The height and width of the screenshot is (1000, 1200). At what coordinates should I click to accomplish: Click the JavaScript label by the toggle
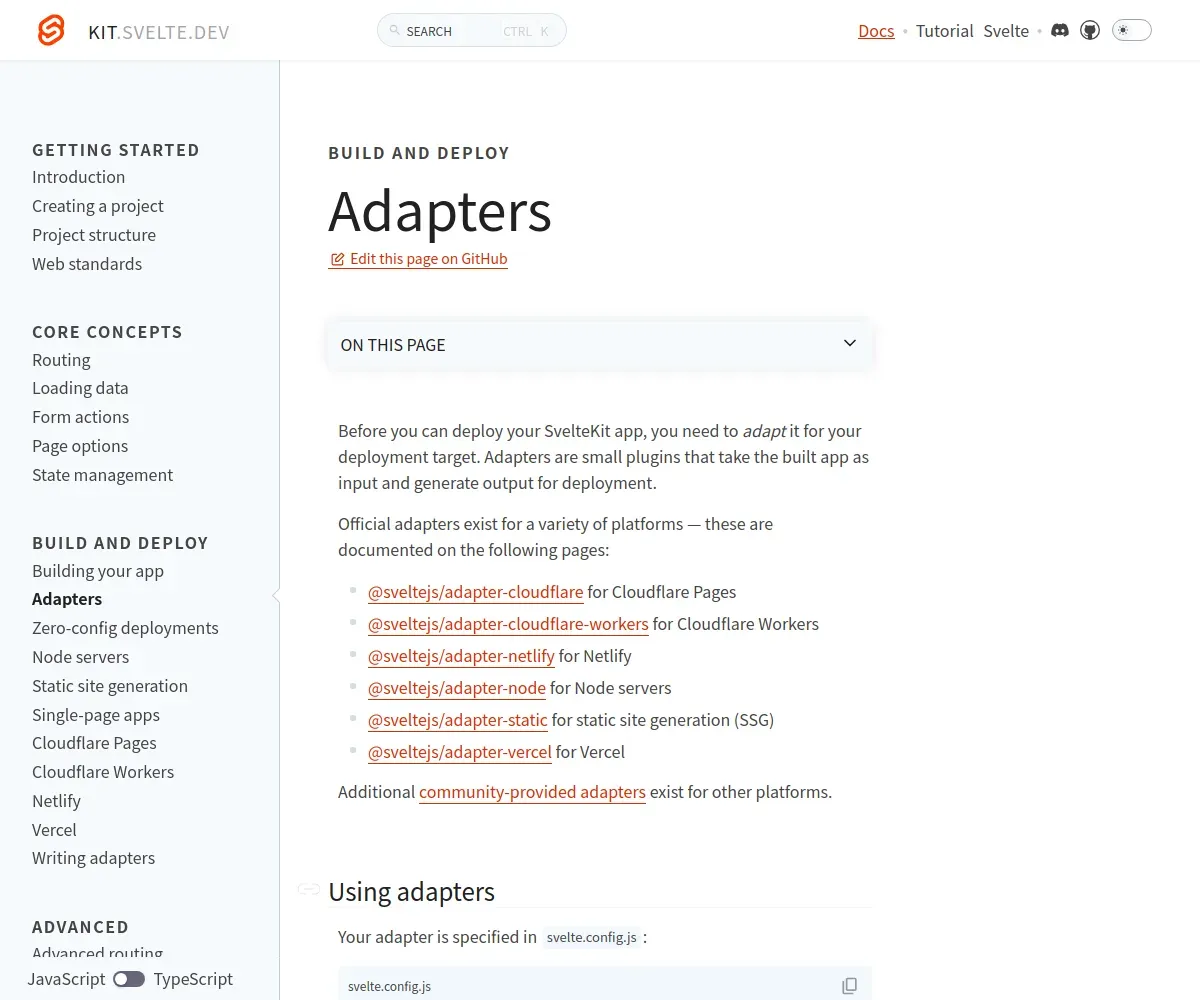point(66,979)
